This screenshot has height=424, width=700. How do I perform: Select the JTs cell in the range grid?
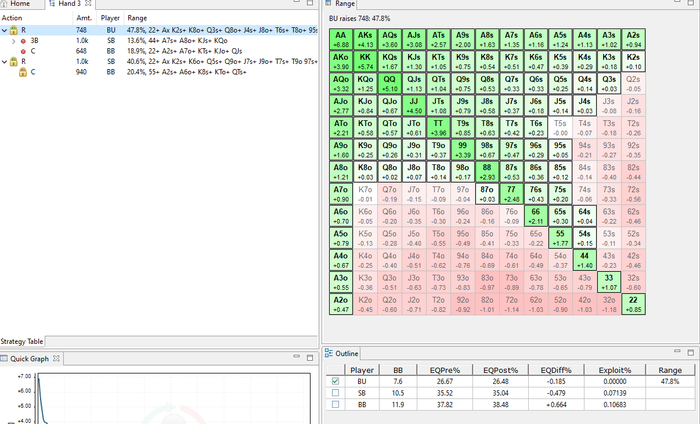(438, 106)
